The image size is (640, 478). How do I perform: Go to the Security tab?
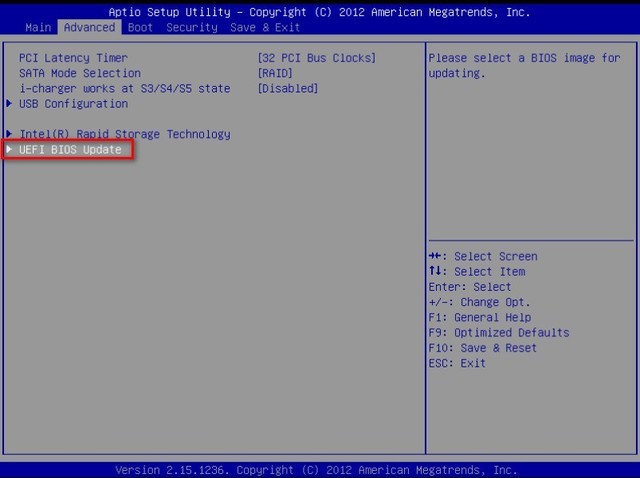pos(191,27)
